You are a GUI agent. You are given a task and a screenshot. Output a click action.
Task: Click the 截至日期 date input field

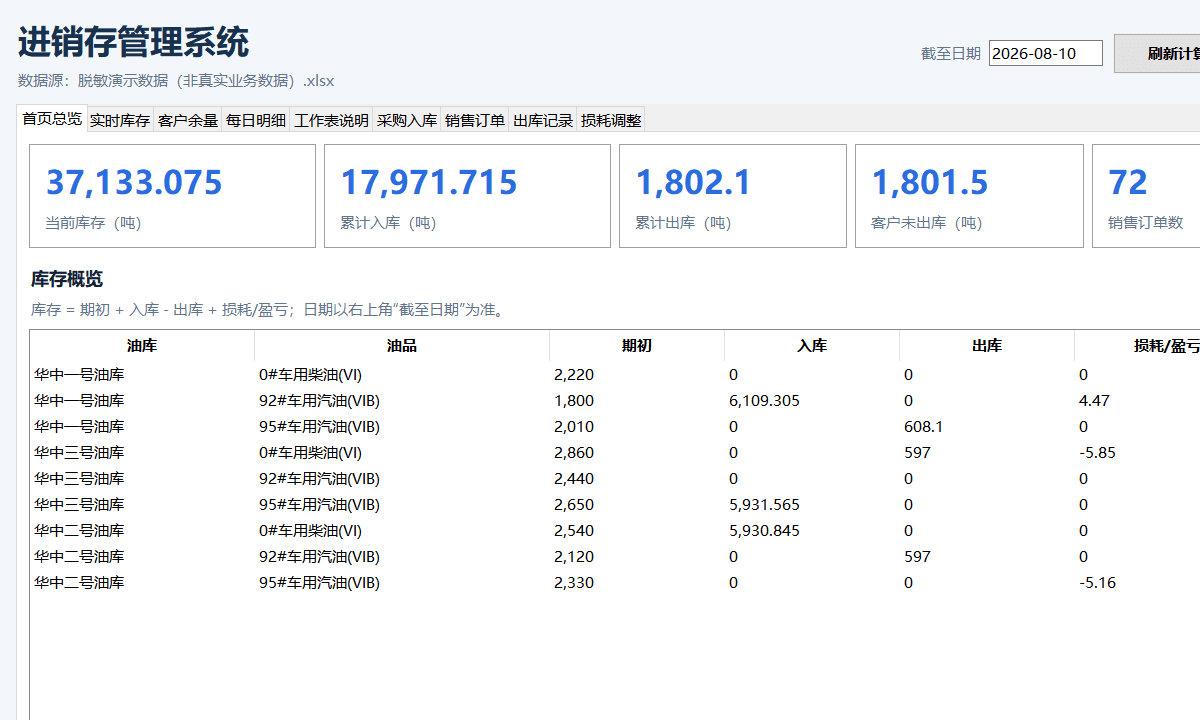tap(1046, 53)
